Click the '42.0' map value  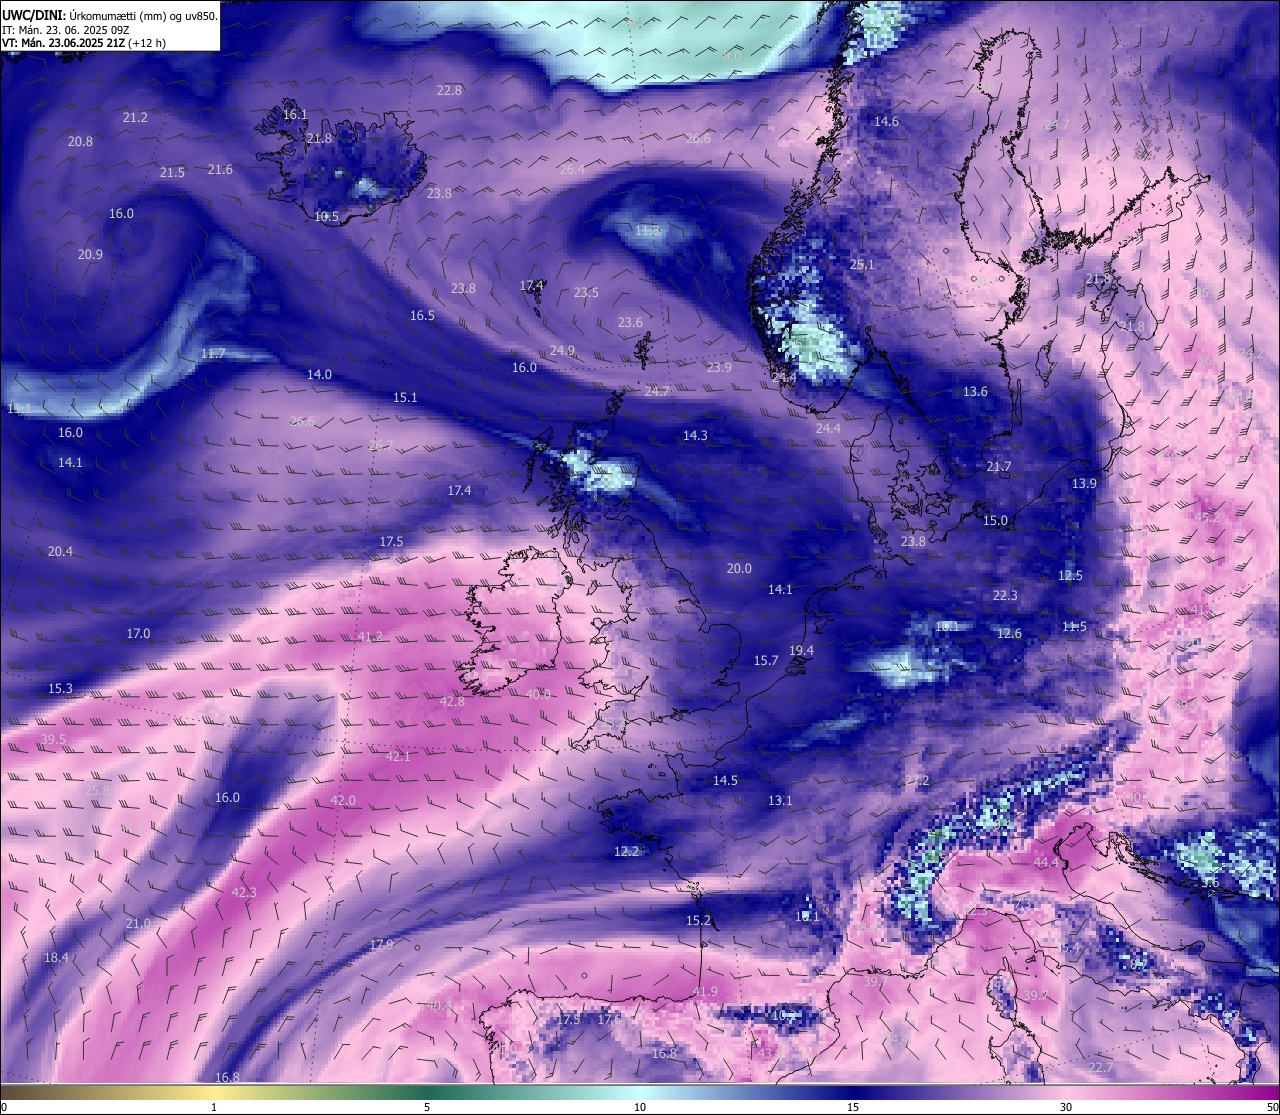(343, 801)
